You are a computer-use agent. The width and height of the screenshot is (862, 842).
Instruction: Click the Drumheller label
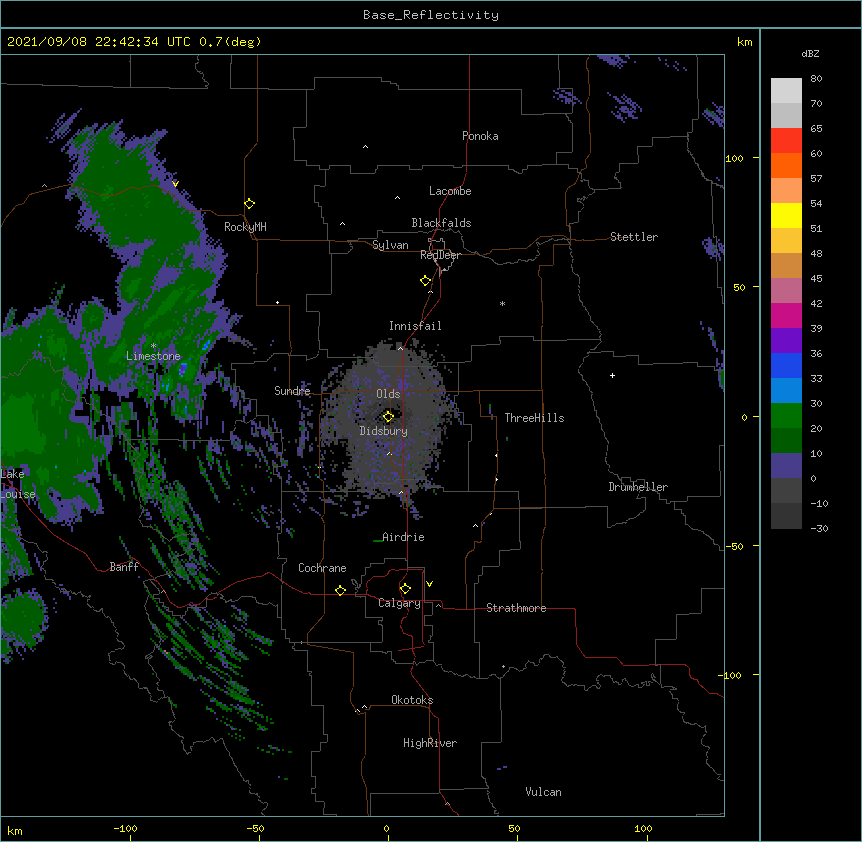point(638,487)
